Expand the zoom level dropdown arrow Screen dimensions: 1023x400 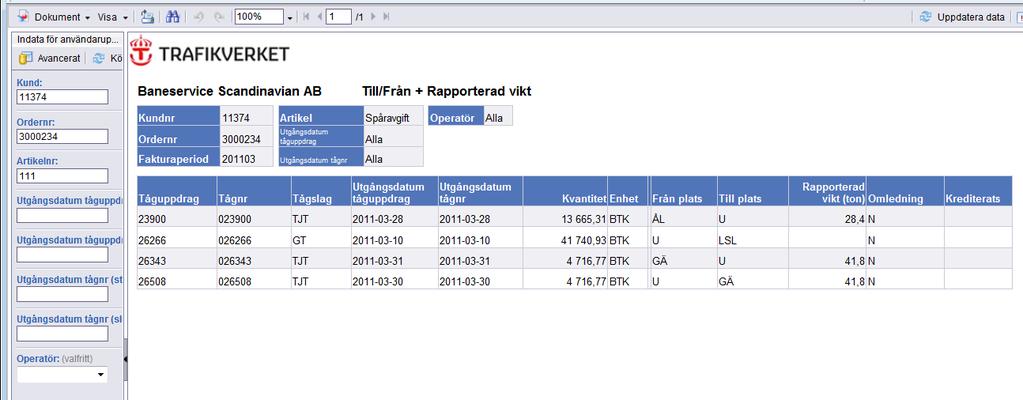[x=290, y=18]
